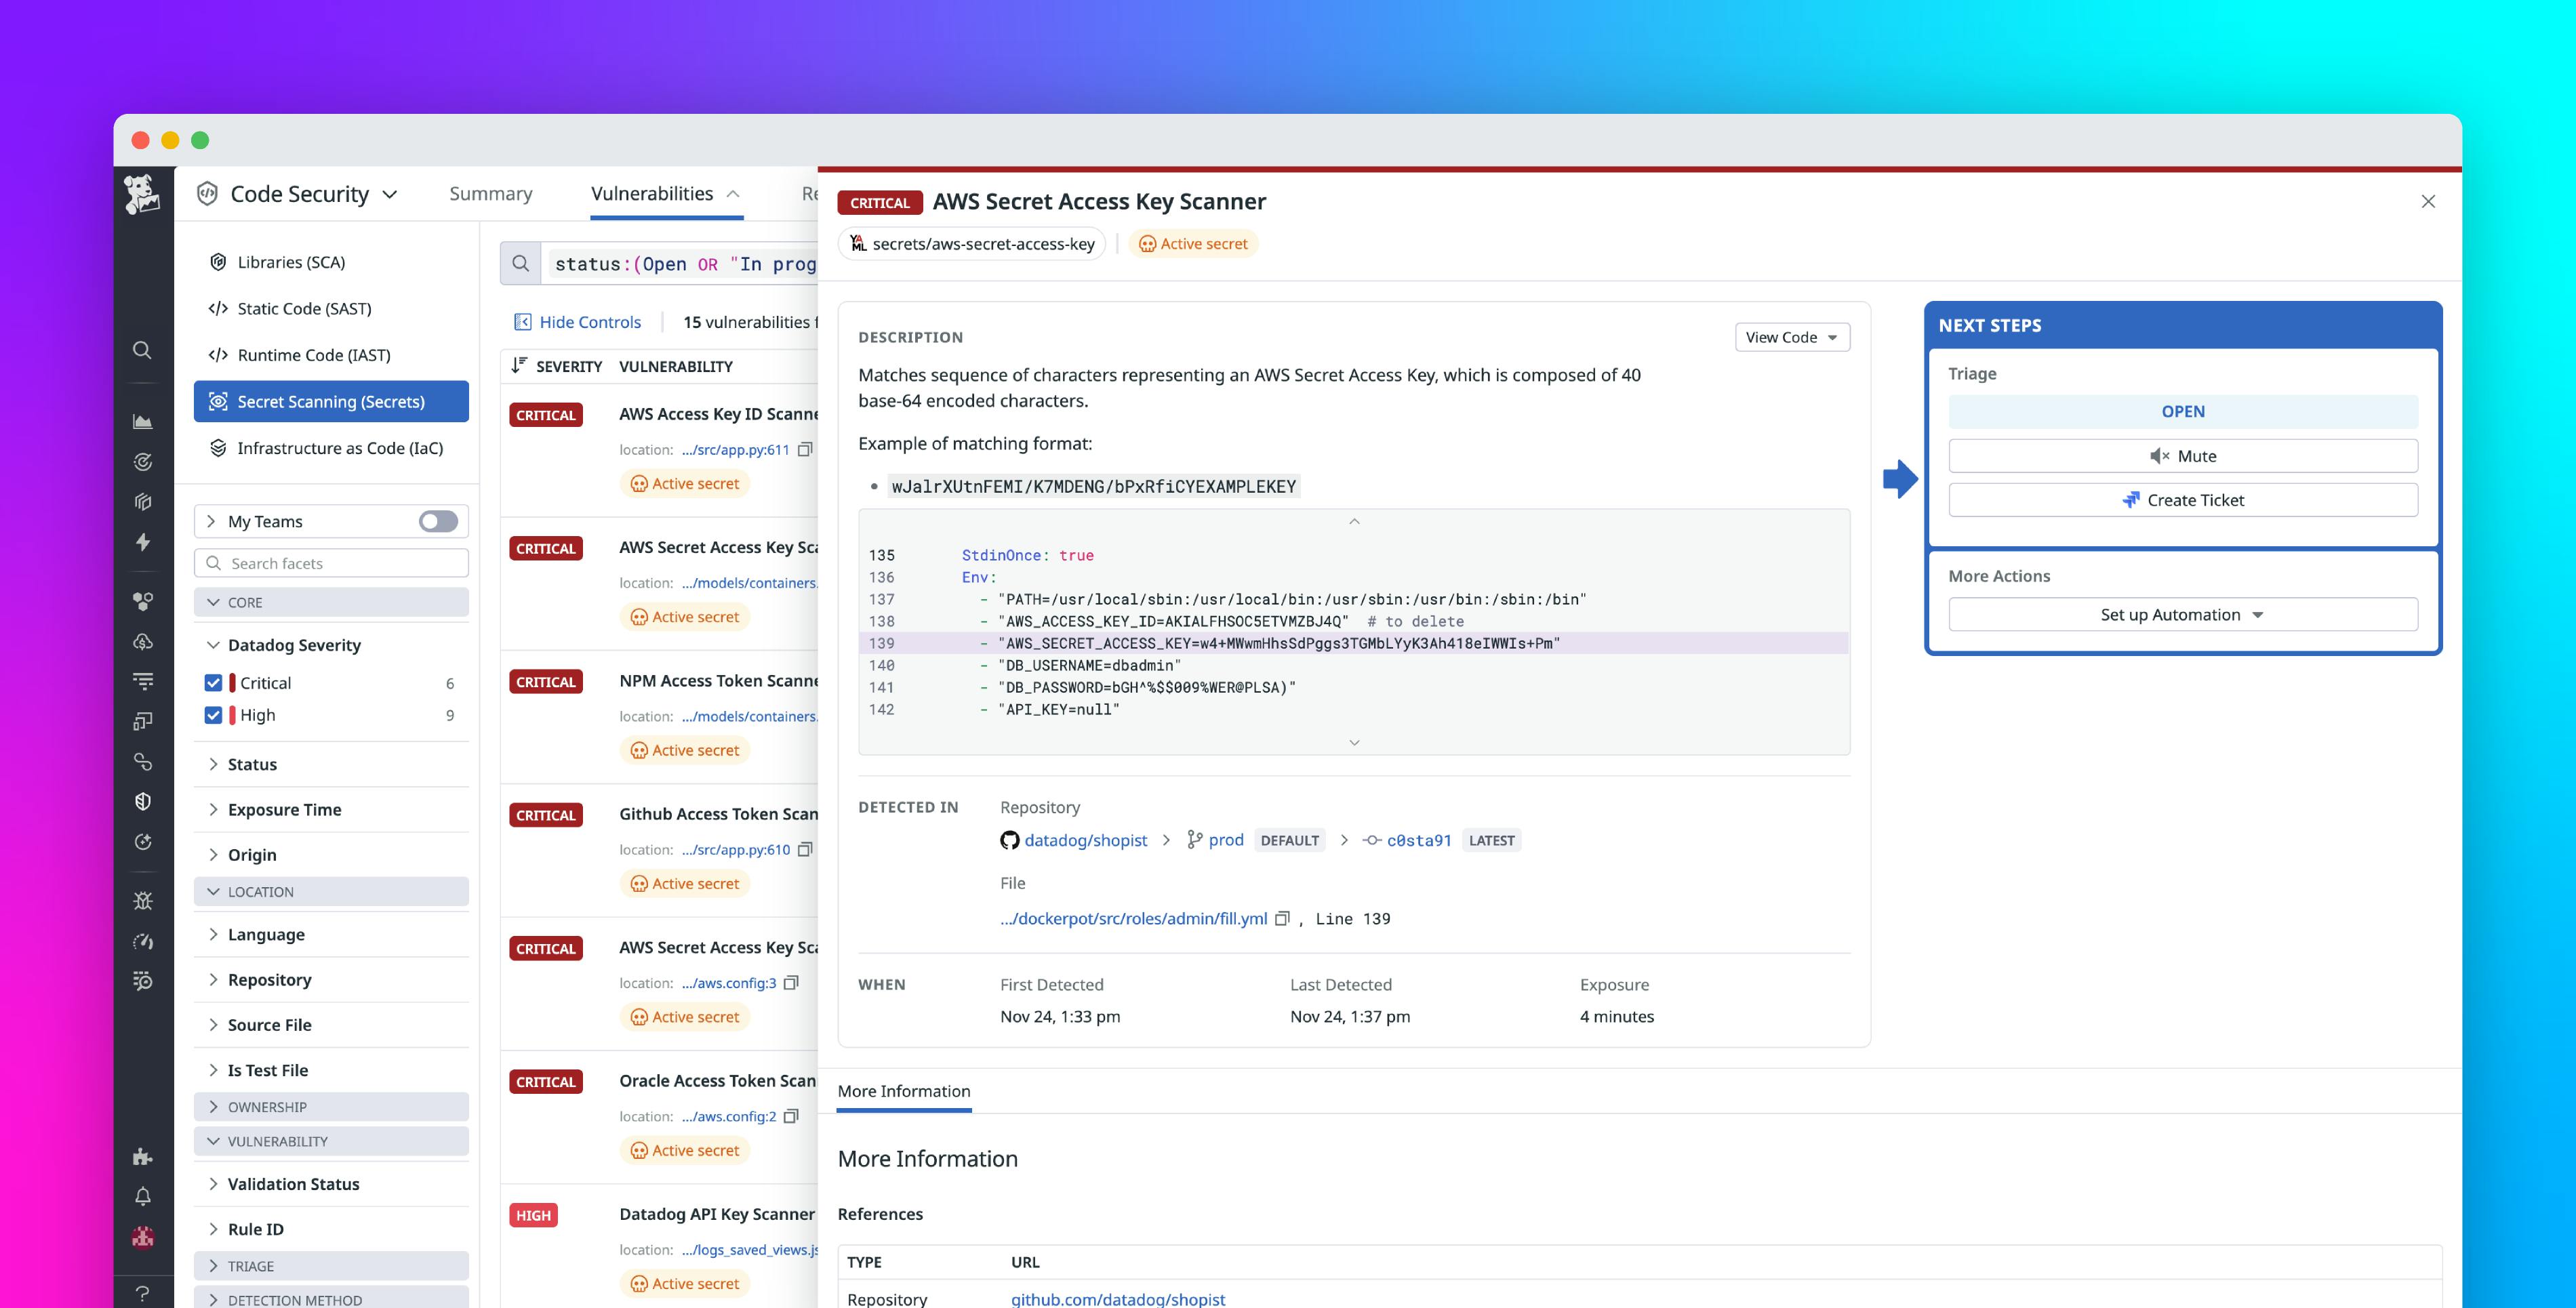Click the Create Ticket button
Screen dimensions: 2576x1308
[2183, 499]
